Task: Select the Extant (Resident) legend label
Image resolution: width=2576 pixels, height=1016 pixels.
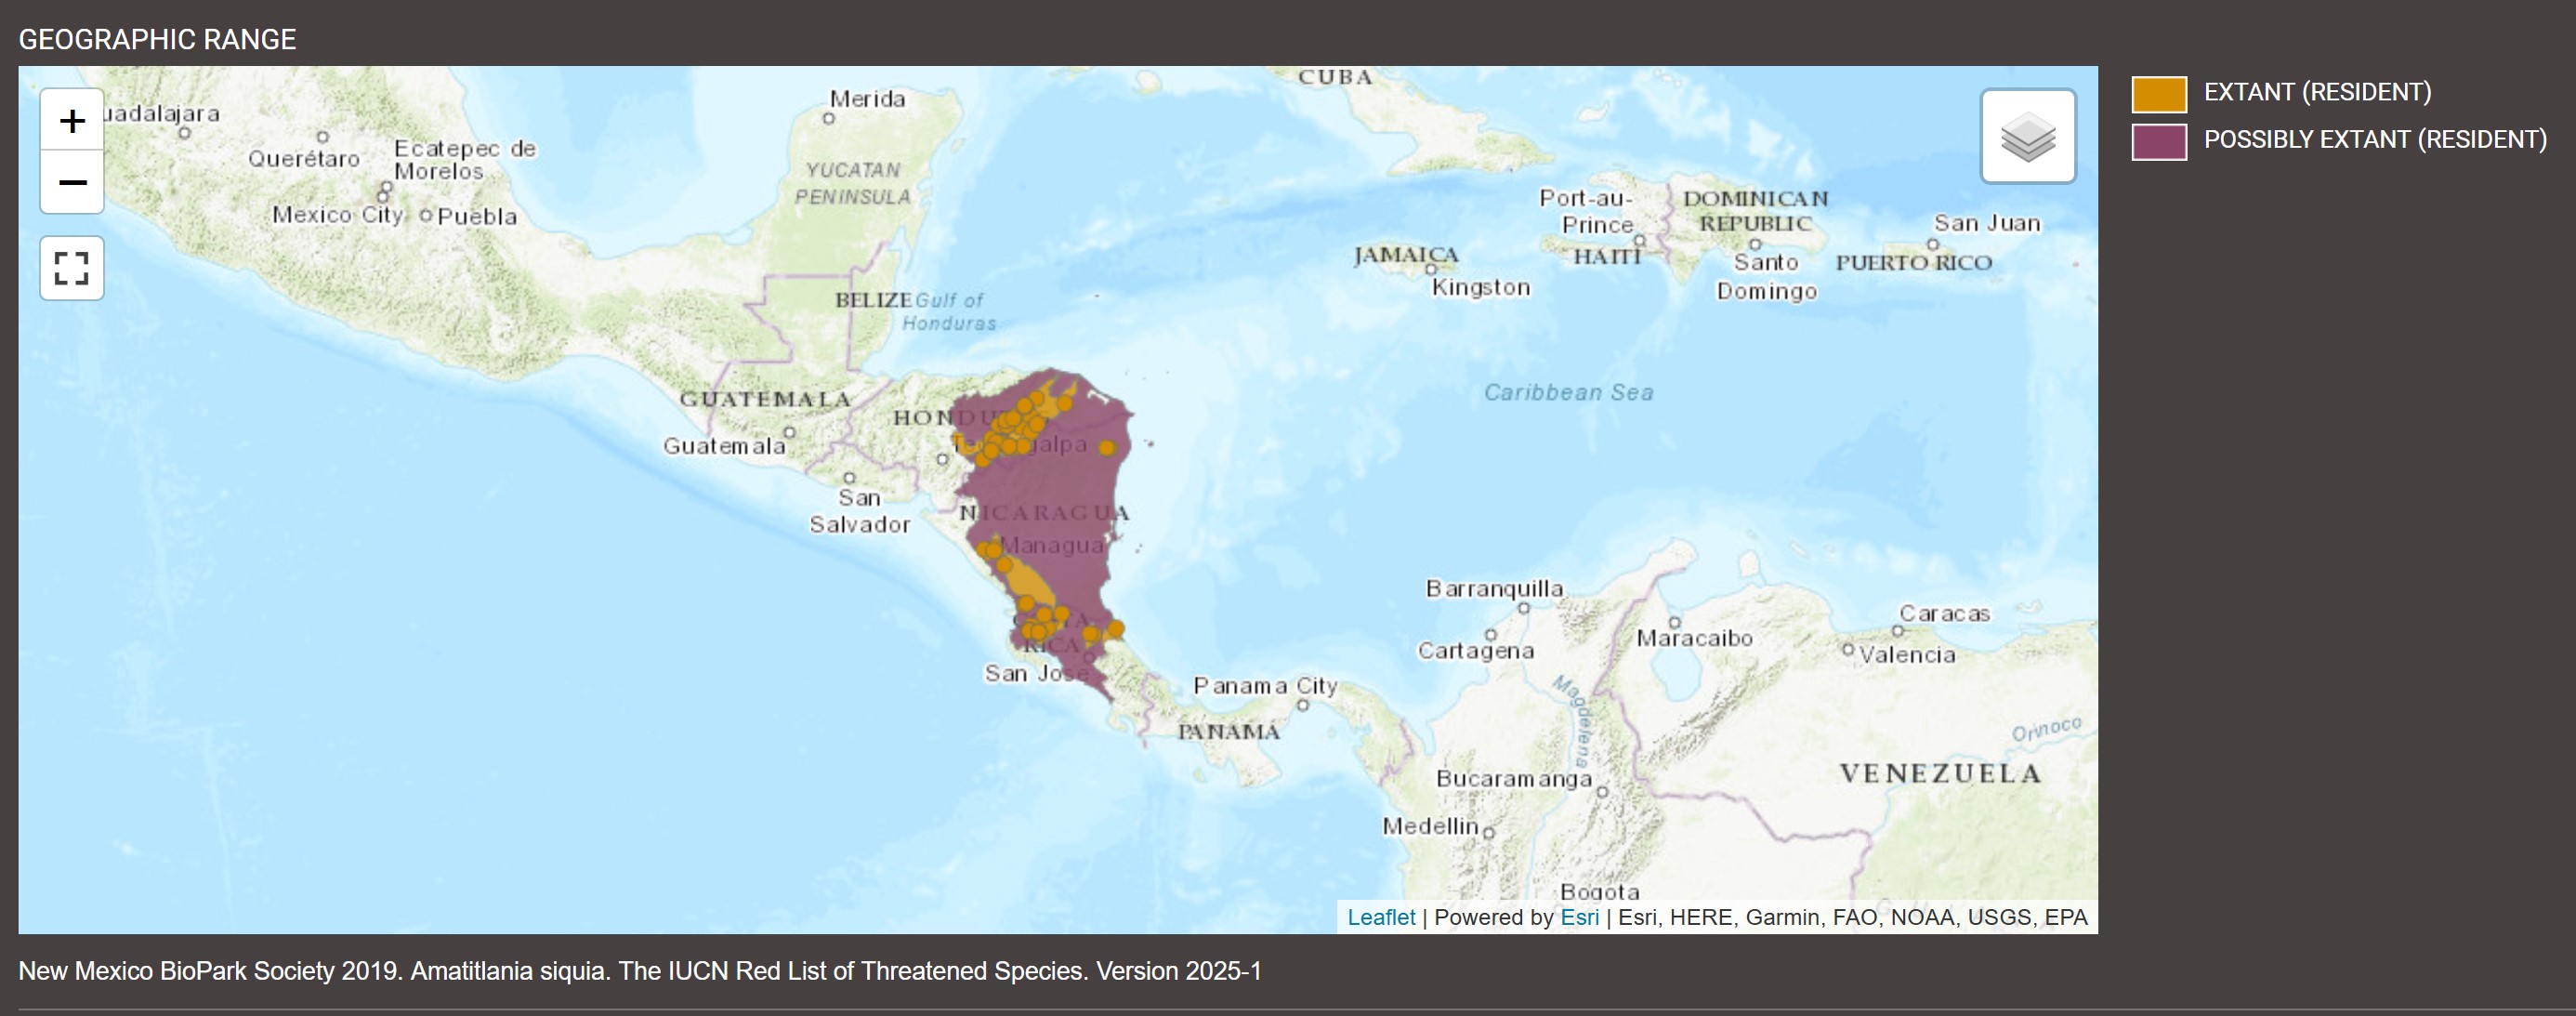Action: [x=2316, y=92]
